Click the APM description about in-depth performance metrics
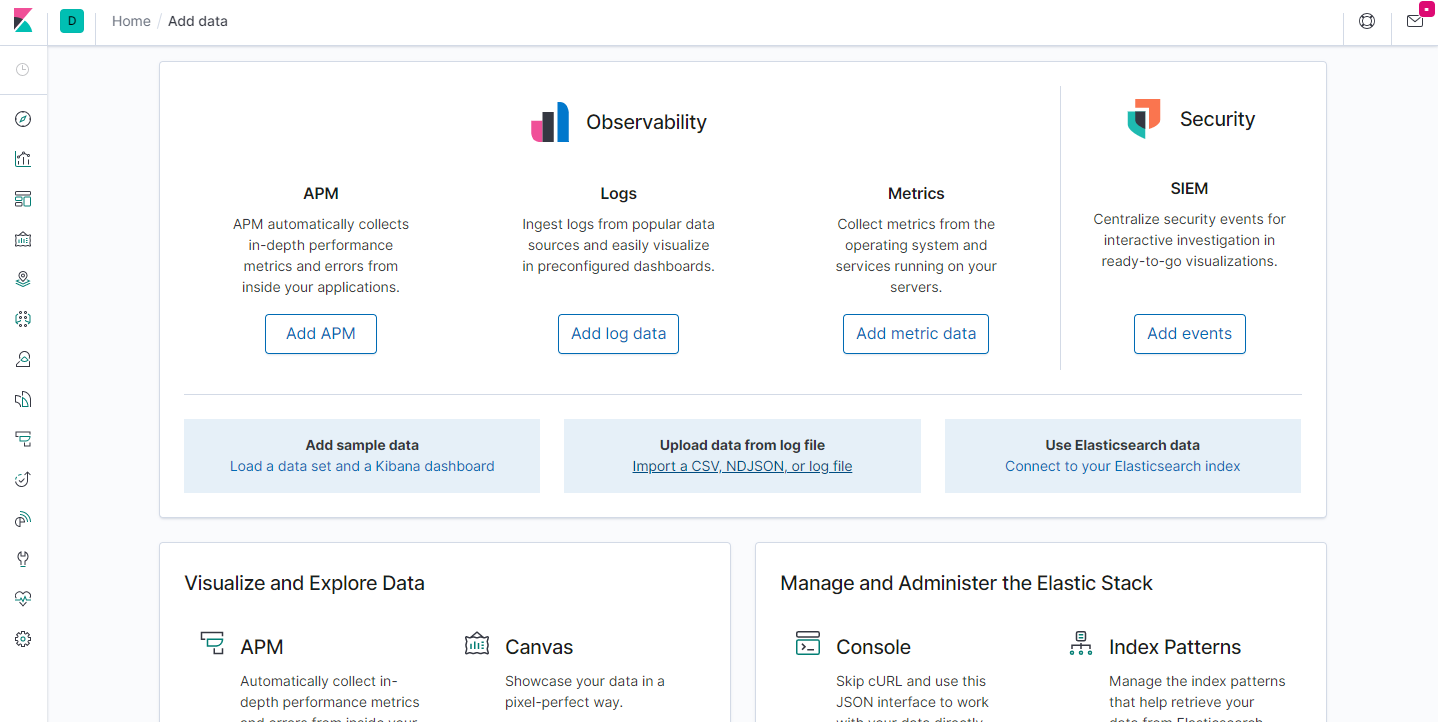 point(321,256)
